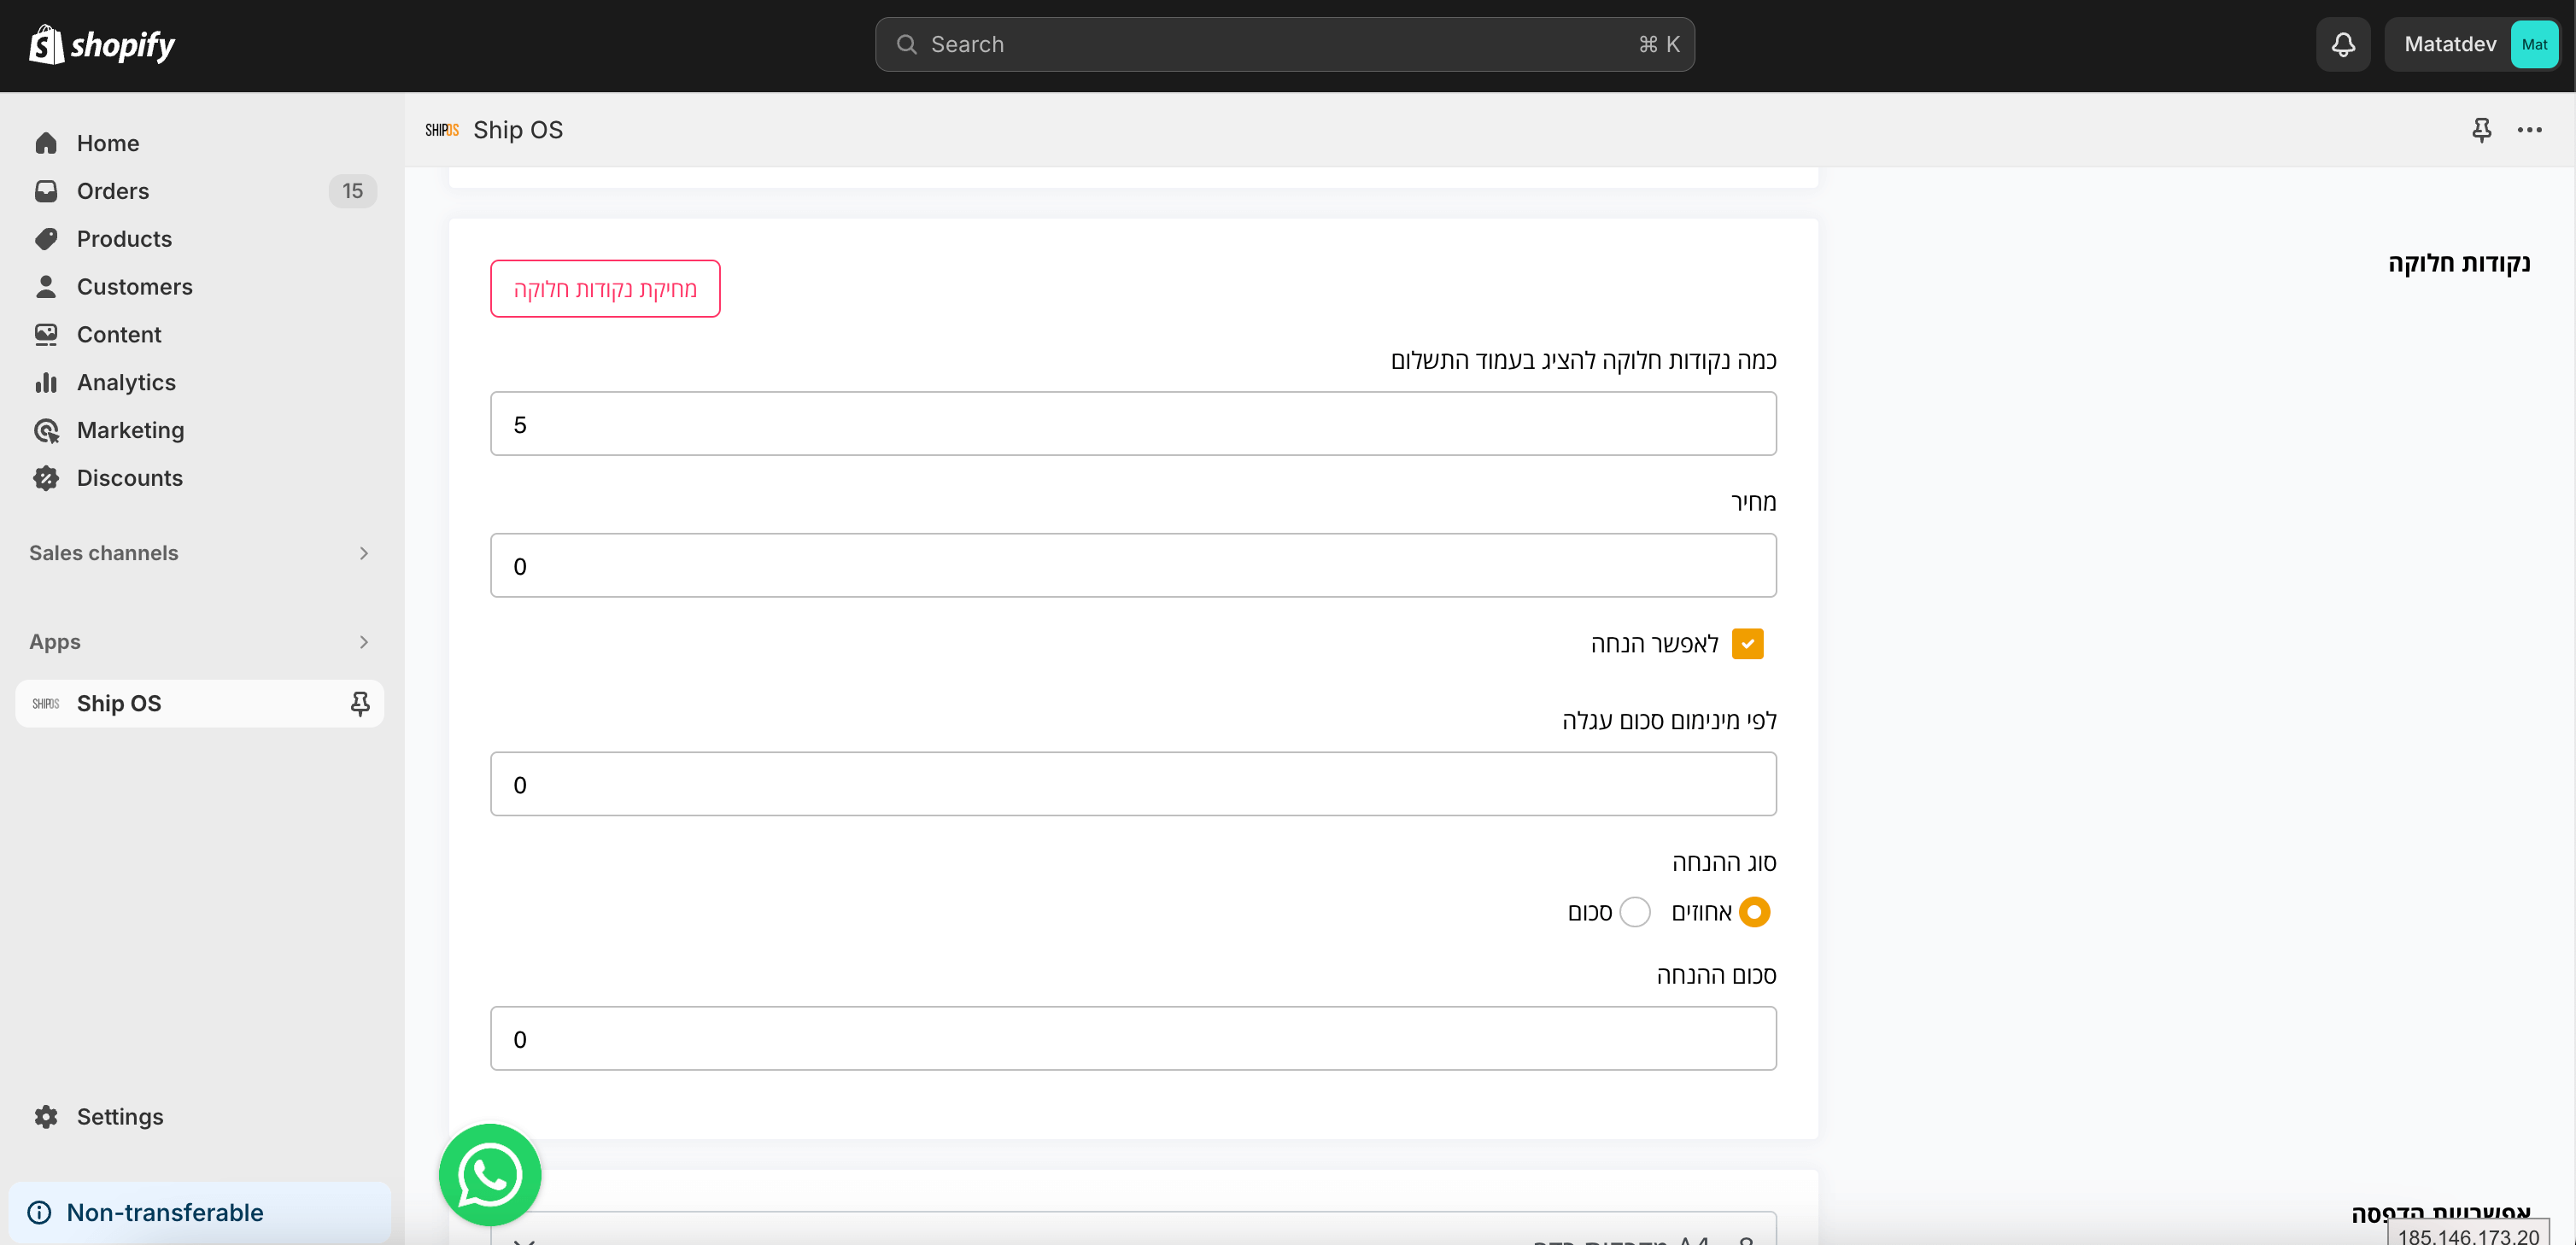2576x1245 pixels.
Task: Select the סכום radio option
Action: click(x=1634, y=912)
